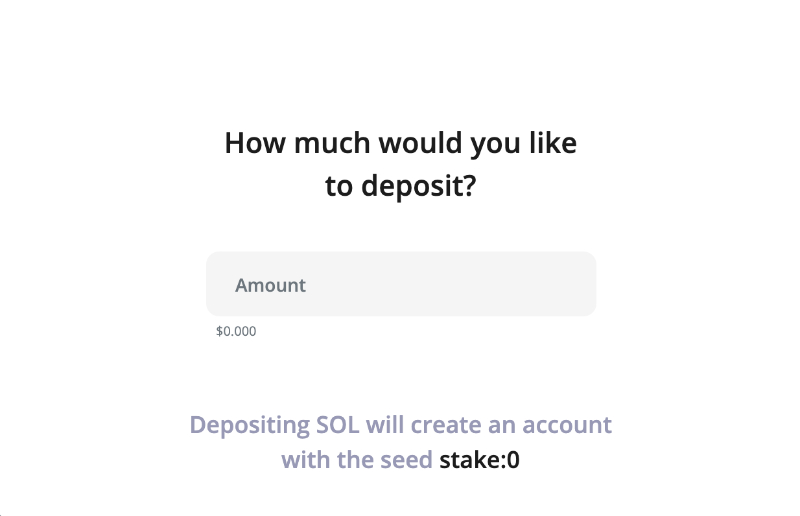Click the $0.000 dollar value label
Screen dimensions: 800x516
(x=236, y=331)
